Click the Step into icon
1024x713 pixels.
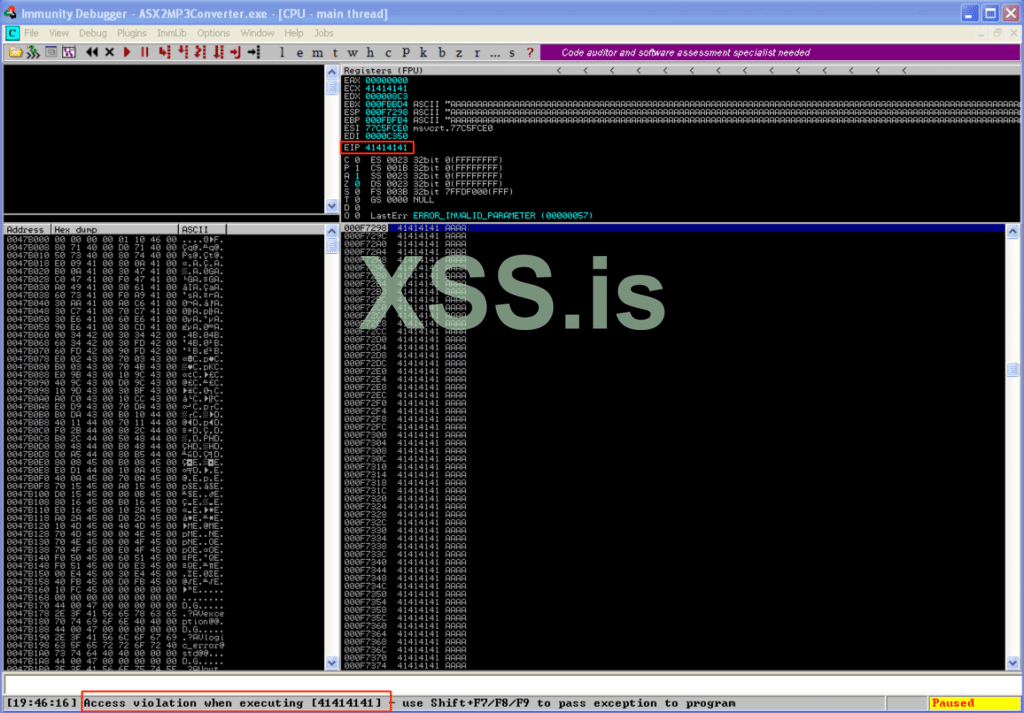pyautogui.click(x=165, y=52)
